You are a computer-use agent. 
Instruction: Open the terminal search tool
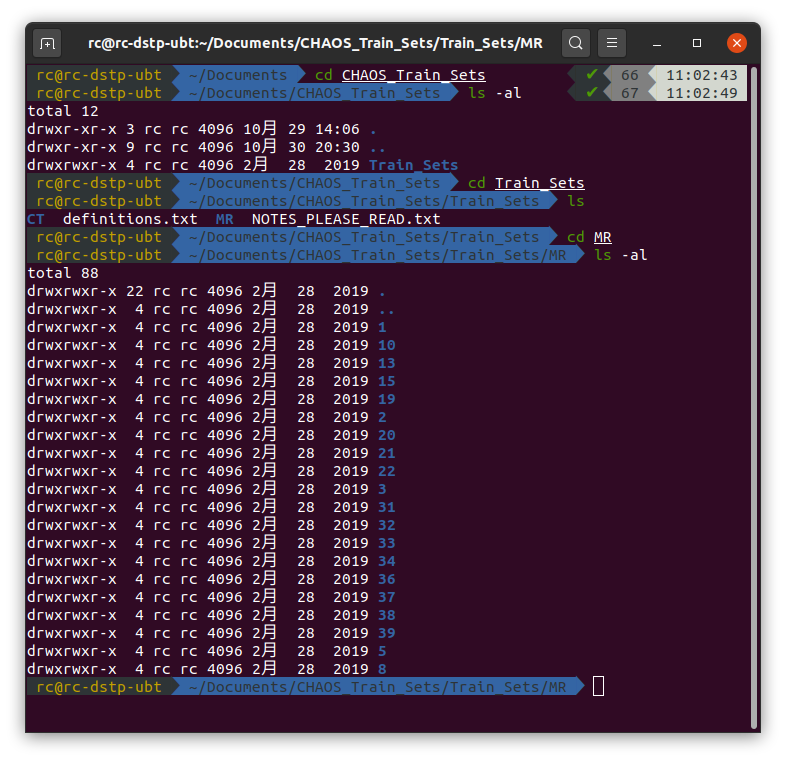point(575,43)
